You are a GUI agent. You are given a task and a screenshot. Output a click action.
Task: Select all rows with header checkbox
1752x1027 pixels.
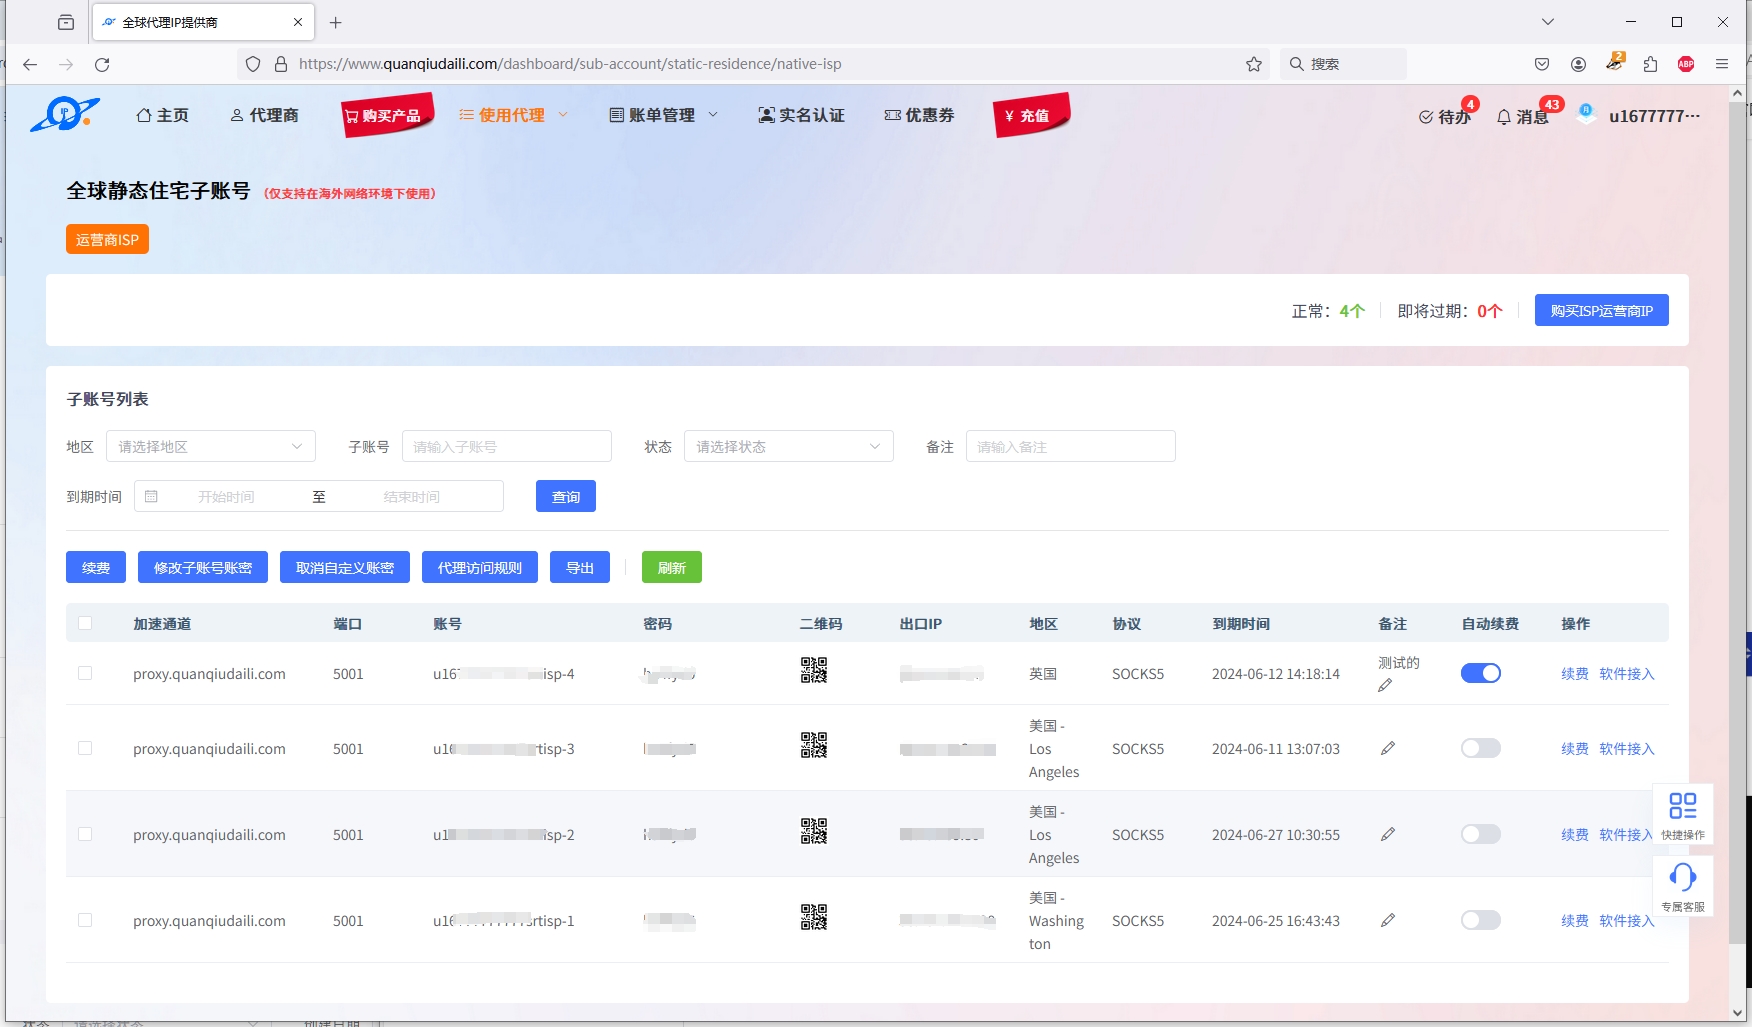click(x=85, y=623)
